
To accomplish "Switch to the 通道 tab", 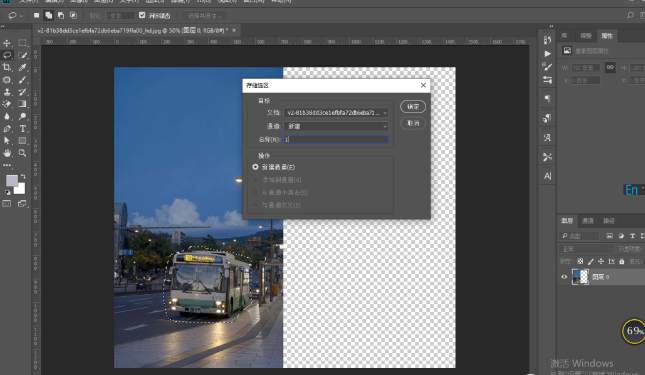I will (x=588, y=221).
